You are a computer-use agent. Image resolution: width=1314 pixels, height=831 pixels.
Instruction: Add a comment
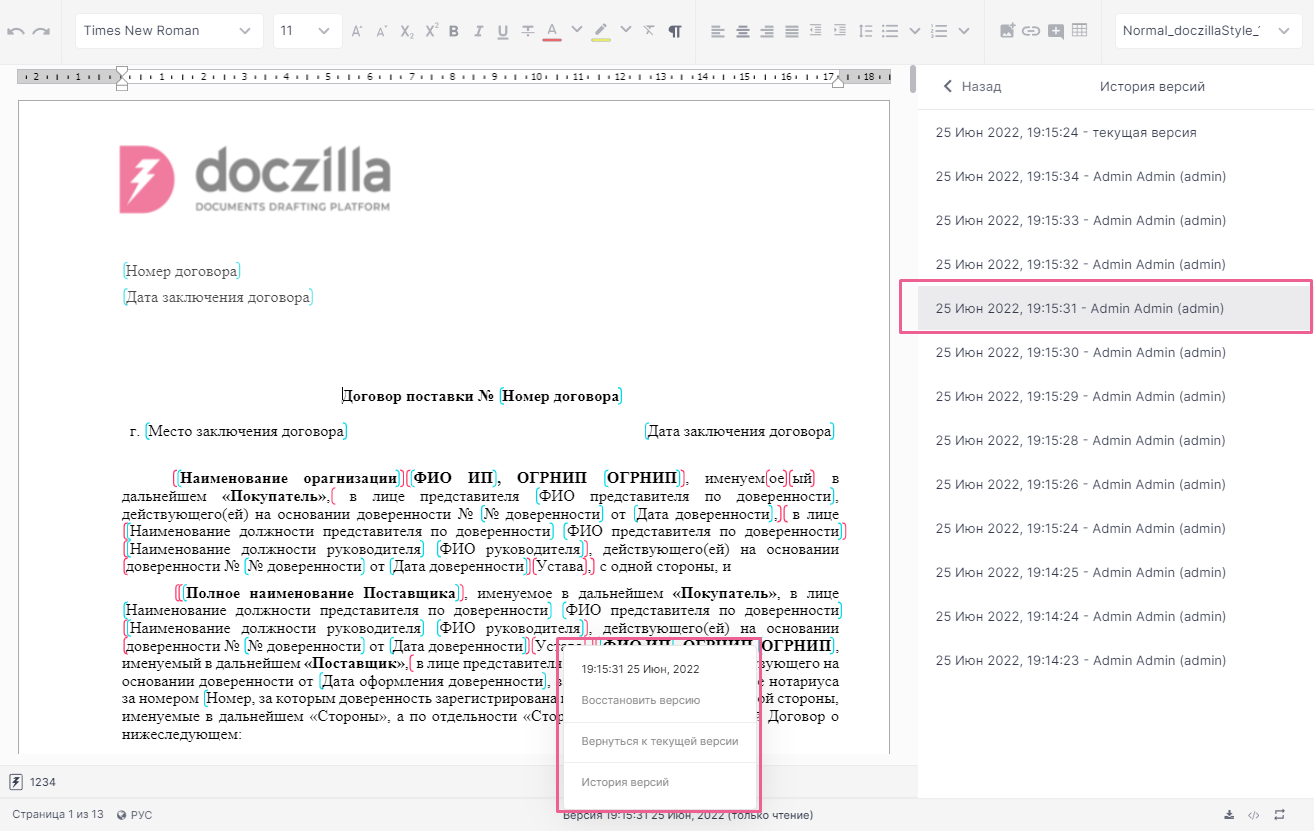pyautogui.click(x=1056, y=31)
